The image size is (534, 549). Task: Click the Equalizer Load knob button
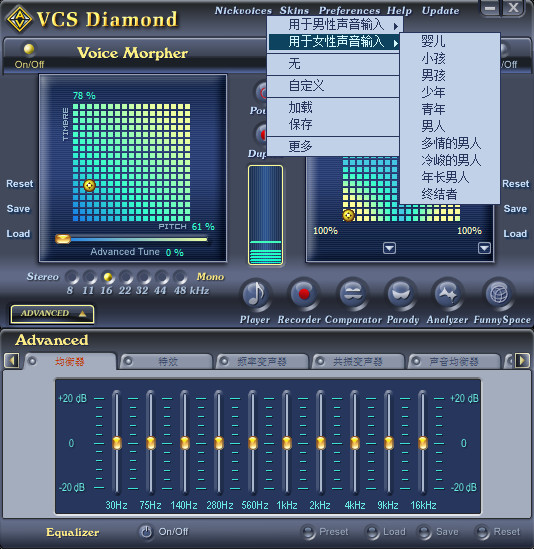point(372,532)
